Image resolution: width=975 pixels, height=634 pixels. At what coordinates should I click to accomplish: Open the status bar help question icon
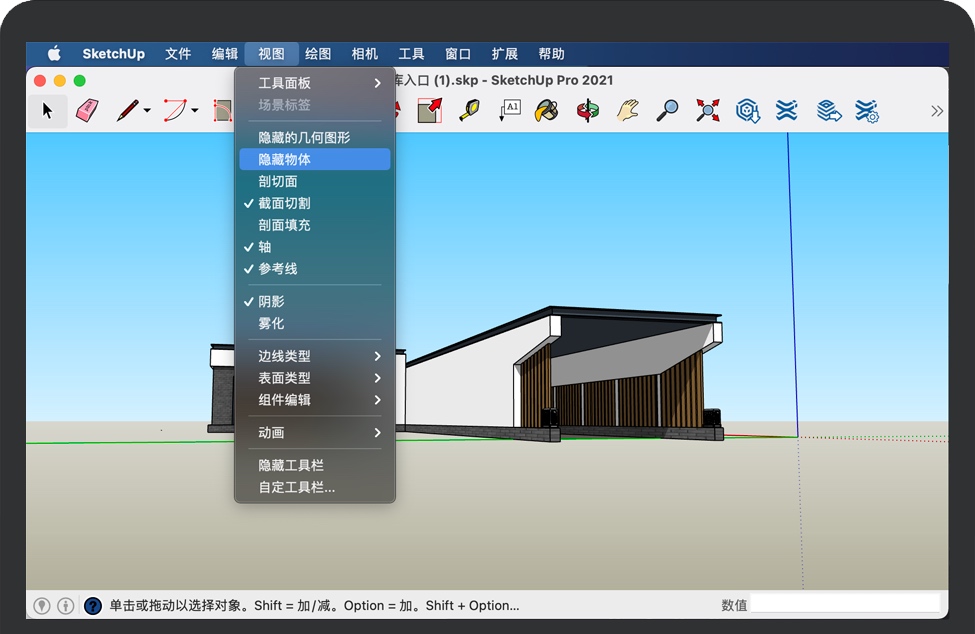click(x=93, y=605)
